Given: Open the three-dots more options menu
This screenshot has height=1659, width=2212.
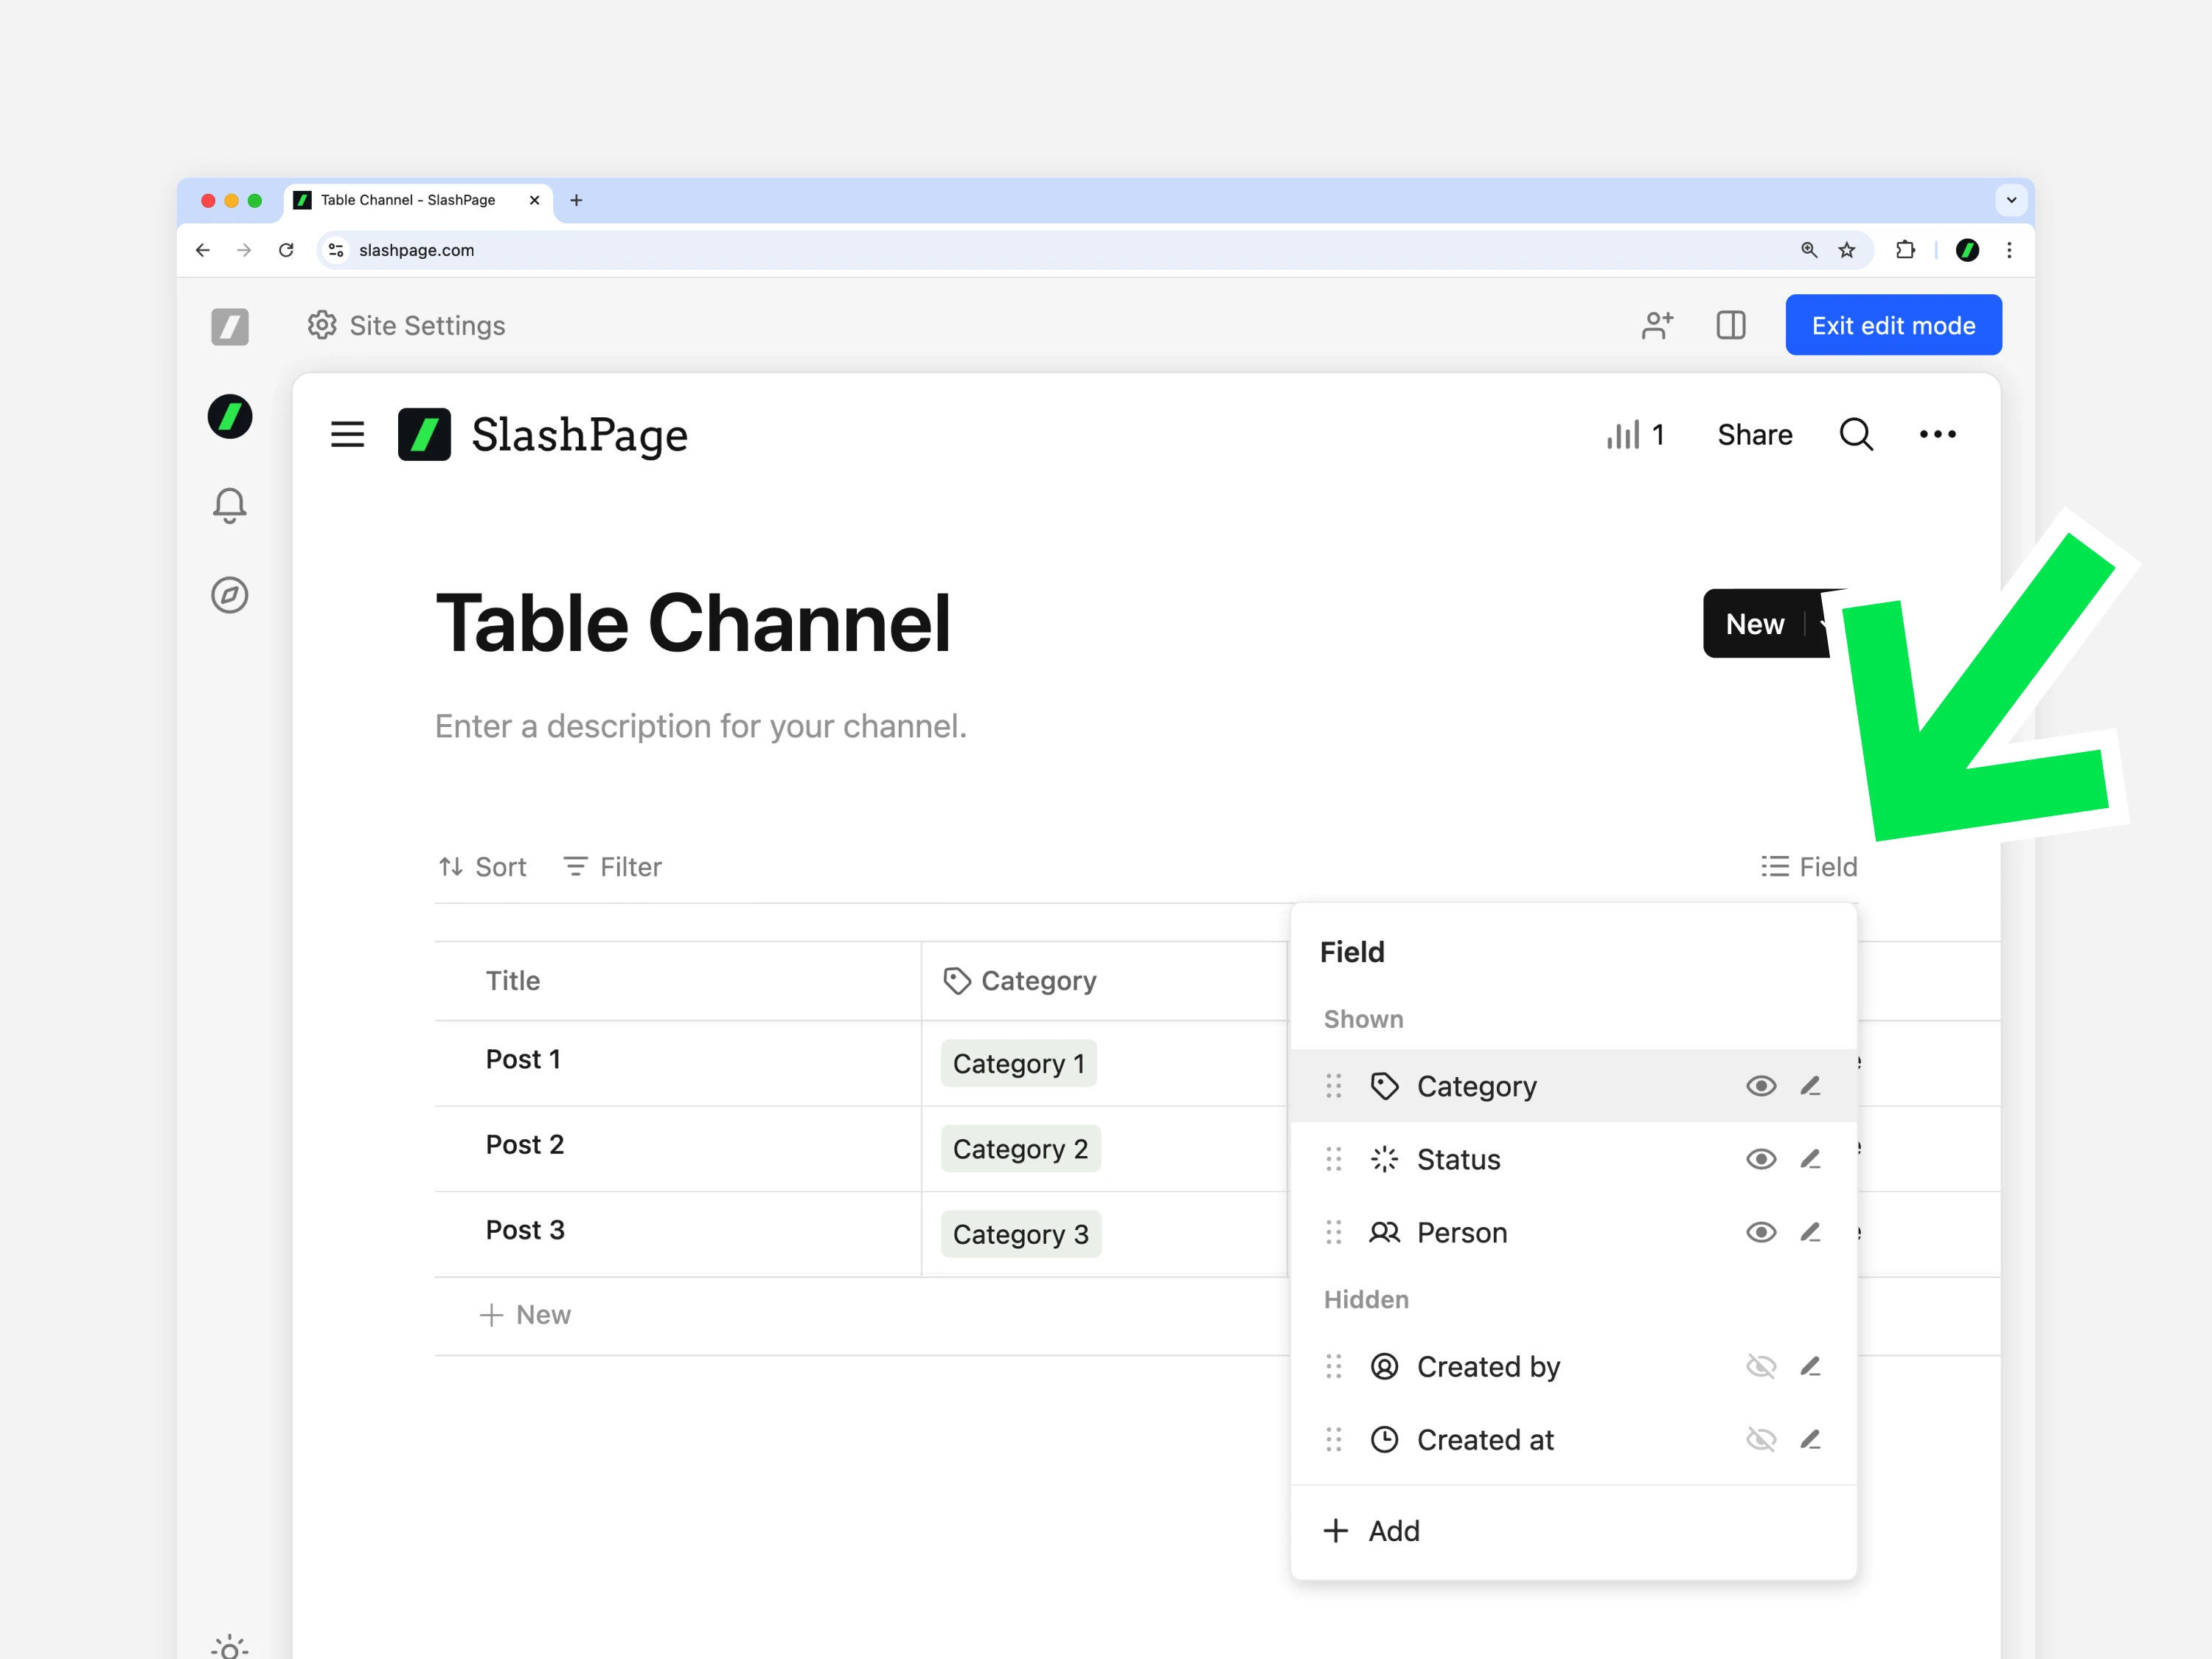Looking at the screenshot, I should (1938, 434).
